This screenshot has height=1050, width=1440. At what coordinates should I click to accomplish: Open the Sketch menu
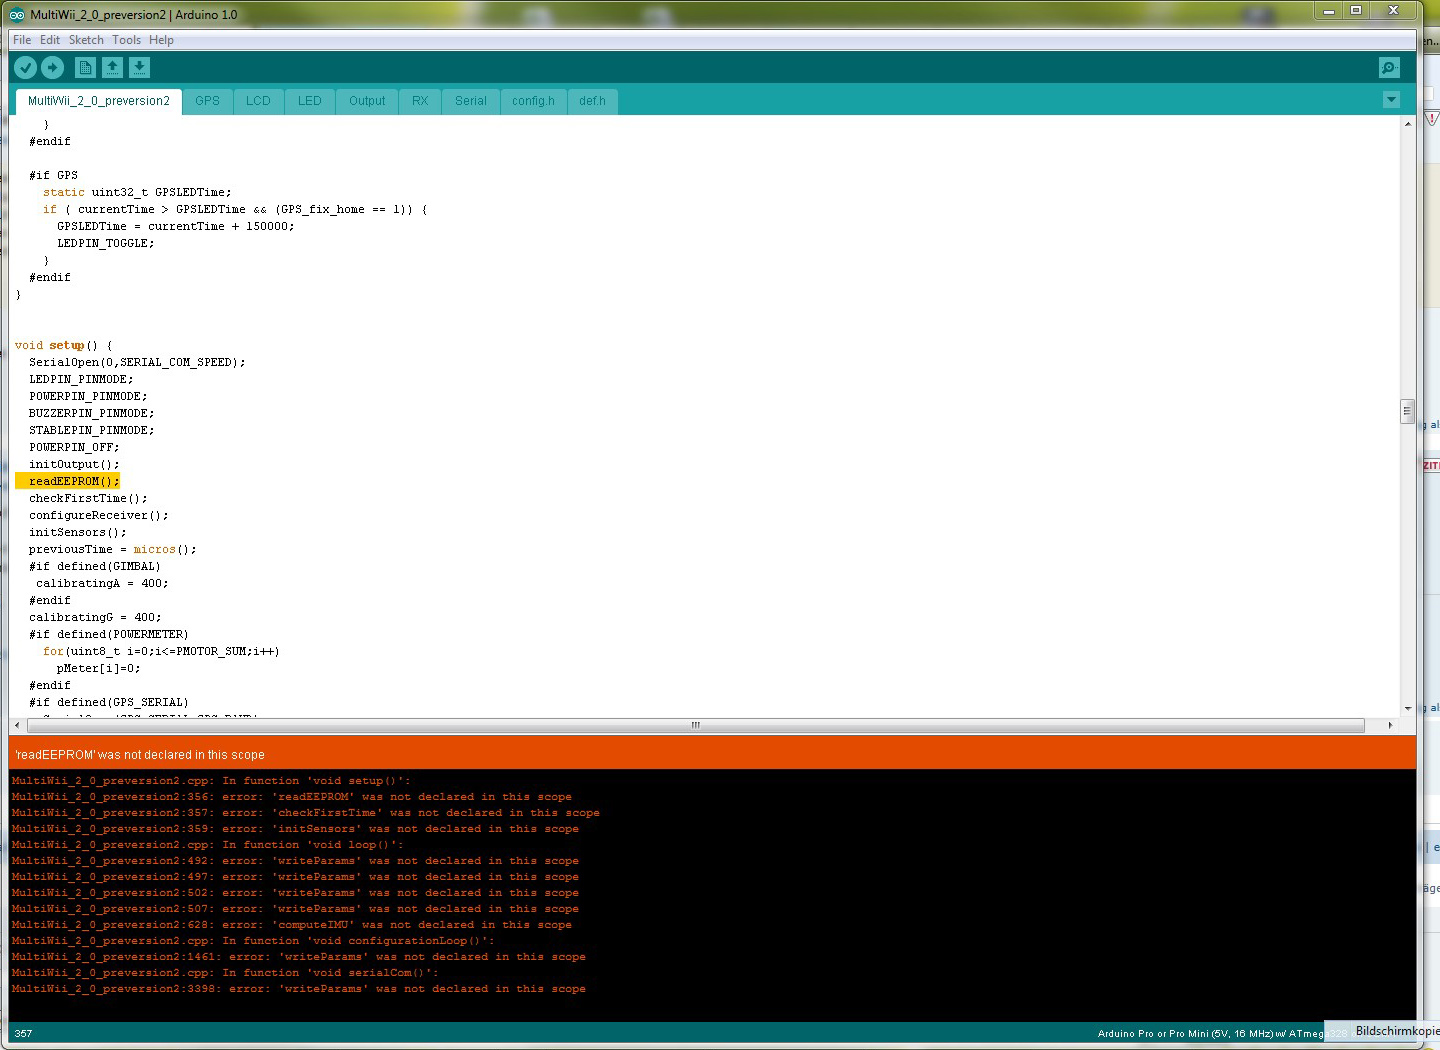click(86, 40)
